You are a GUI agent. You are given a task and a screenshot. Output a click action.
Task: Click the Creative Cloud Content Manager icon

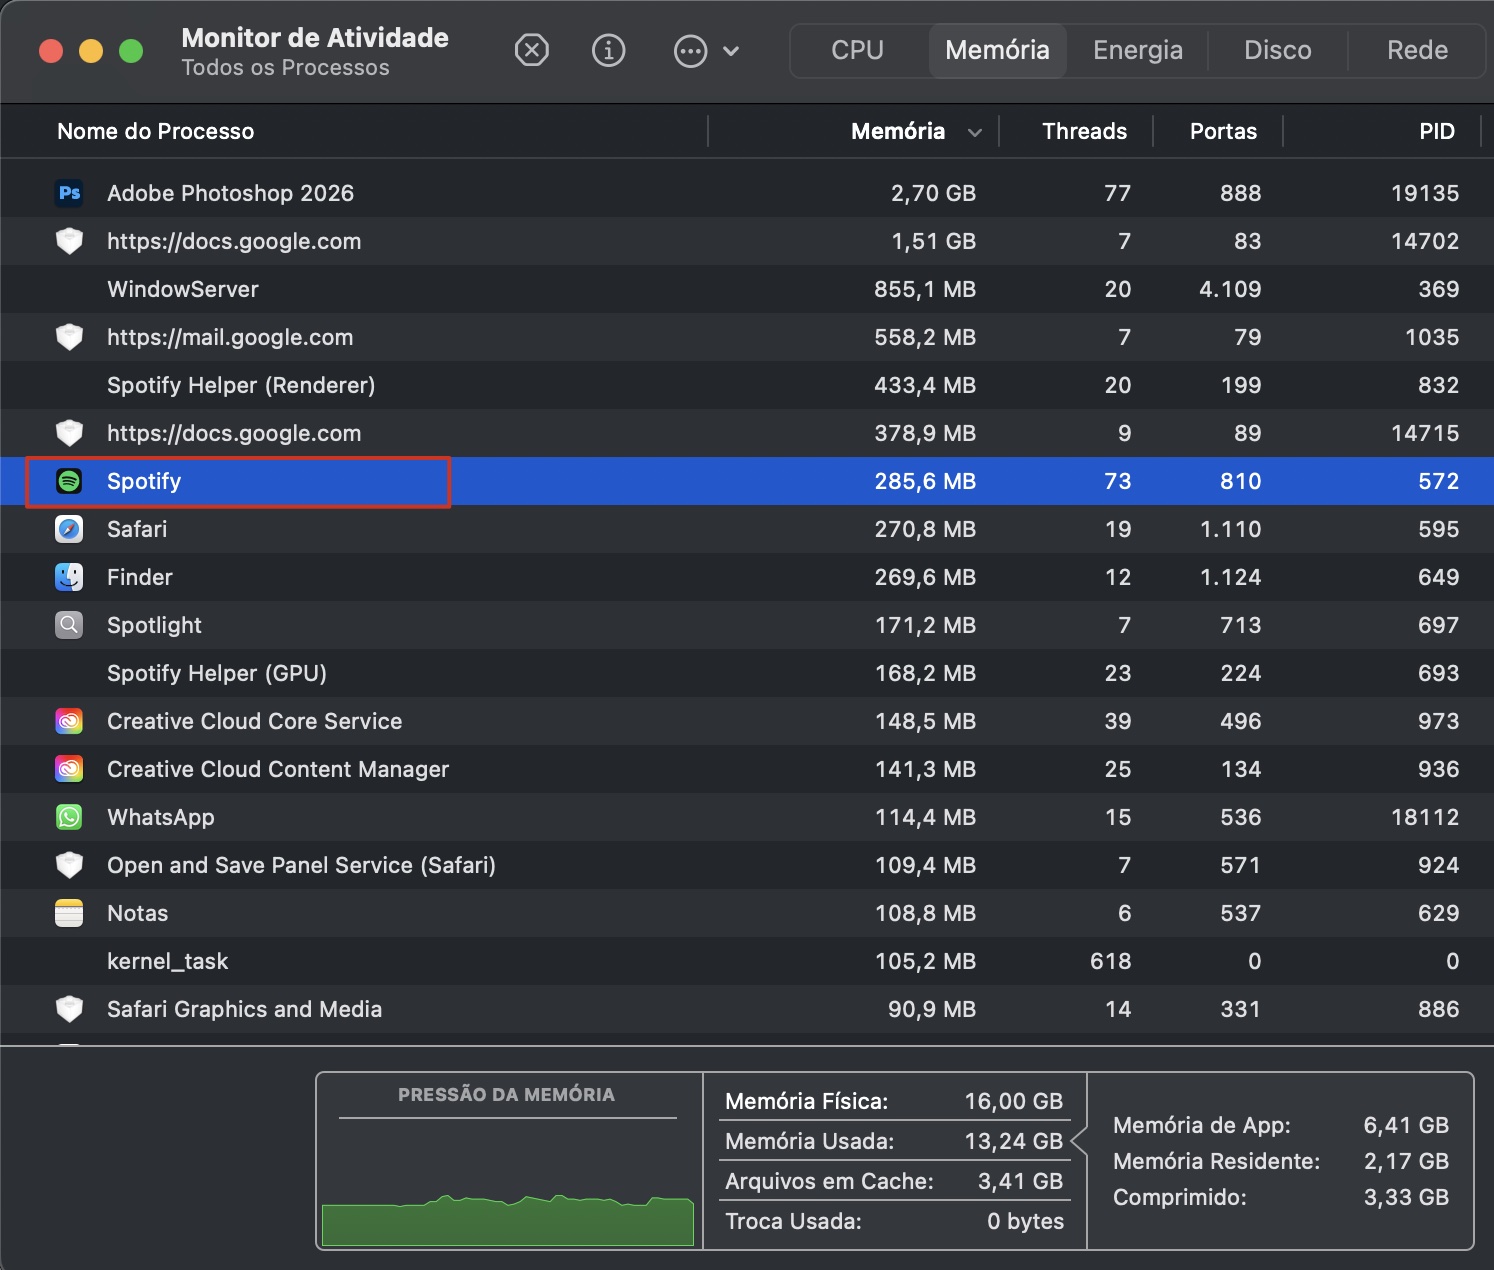tap(69, 769)
